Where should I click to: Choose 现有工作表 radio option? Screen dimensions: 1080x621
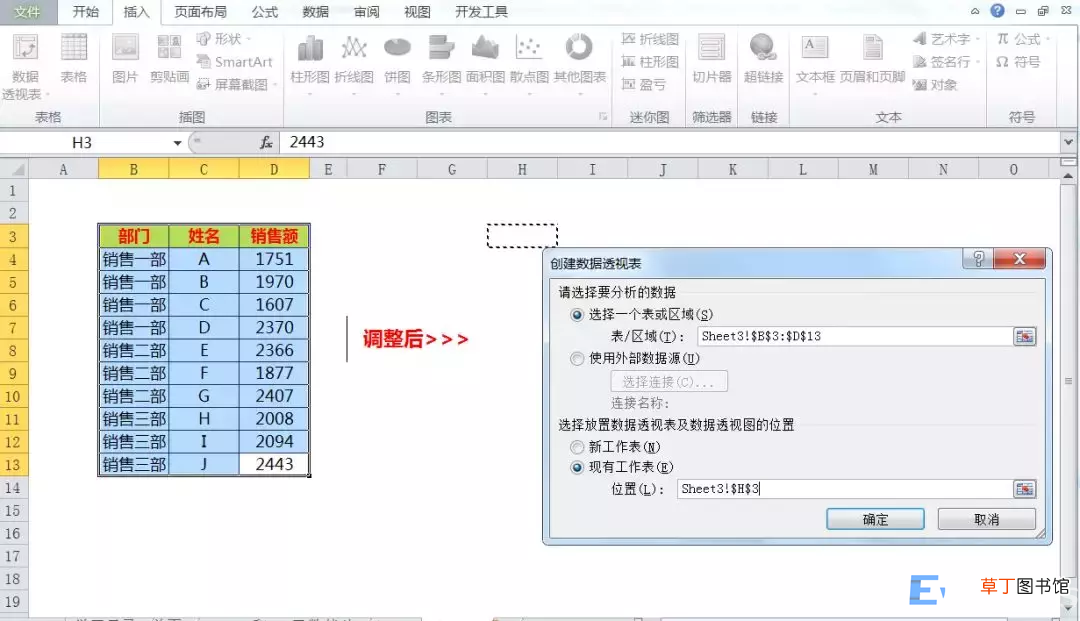tap(577, 467)
